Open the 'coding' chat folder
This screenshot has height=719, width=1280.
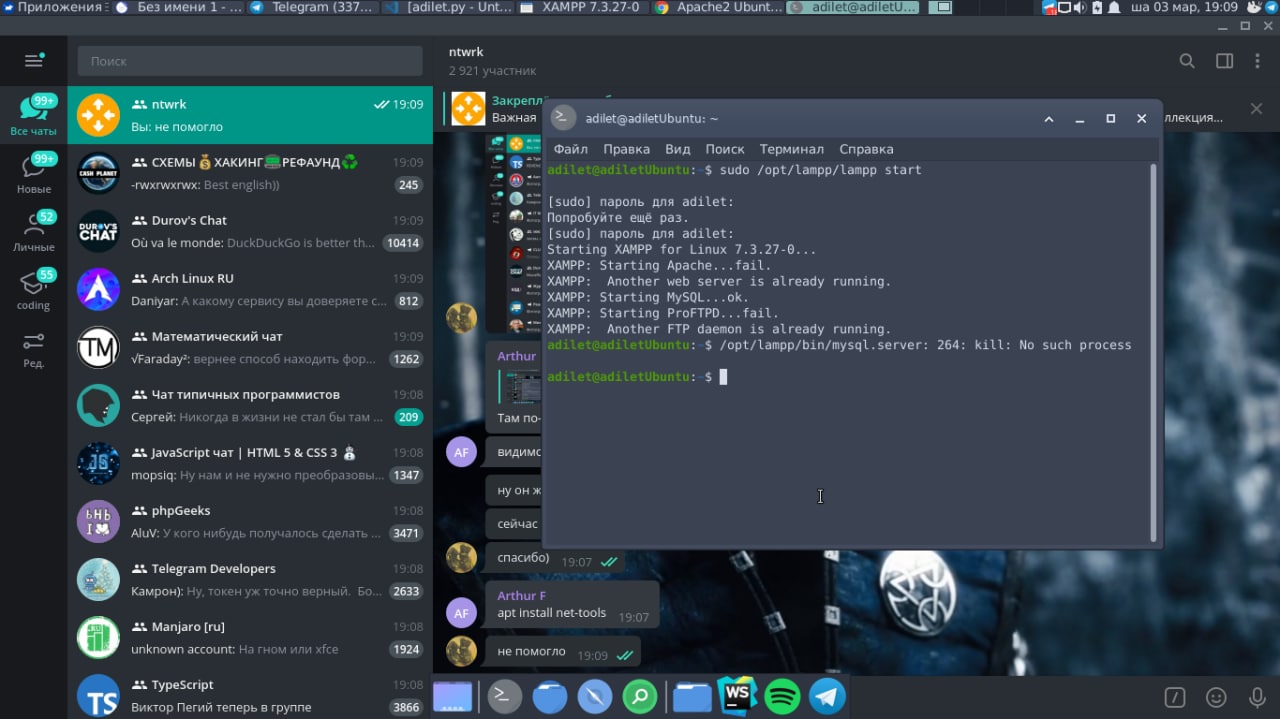tap(34, 289)
